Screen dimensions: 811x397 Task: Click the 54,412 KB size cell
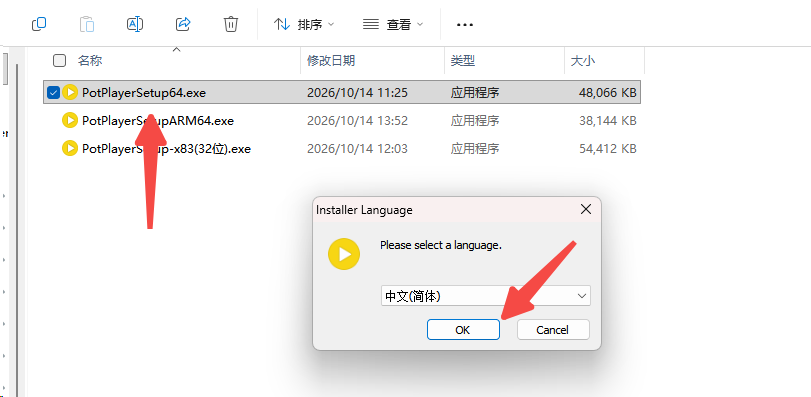point(608,148)
